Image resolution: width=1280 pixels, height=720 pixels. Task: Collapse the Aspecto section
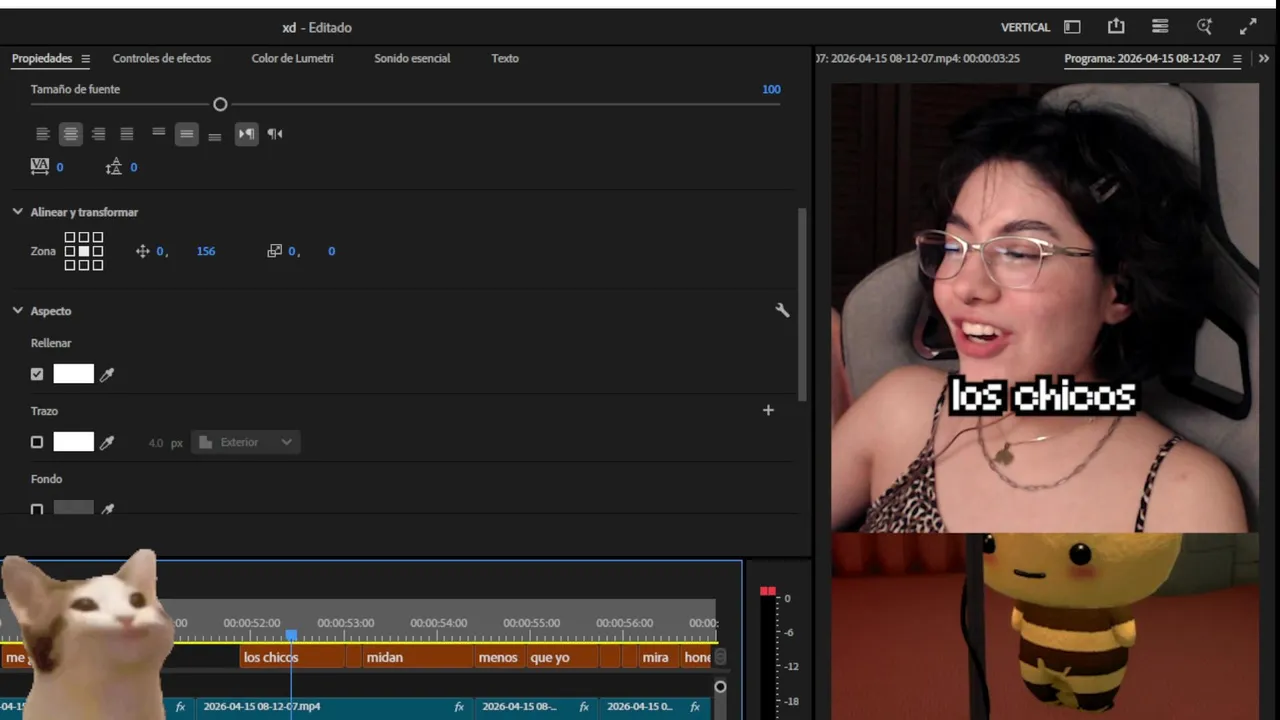pyautogui.click(x=17, y=311)
